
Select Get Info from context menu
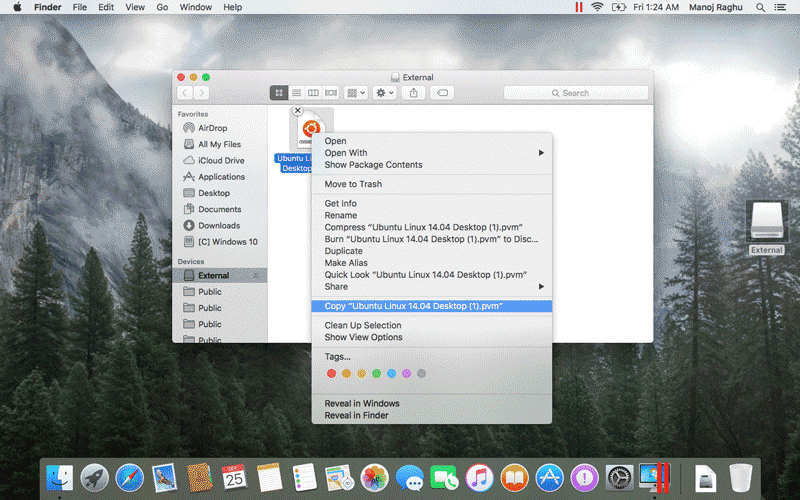(432, 204)
